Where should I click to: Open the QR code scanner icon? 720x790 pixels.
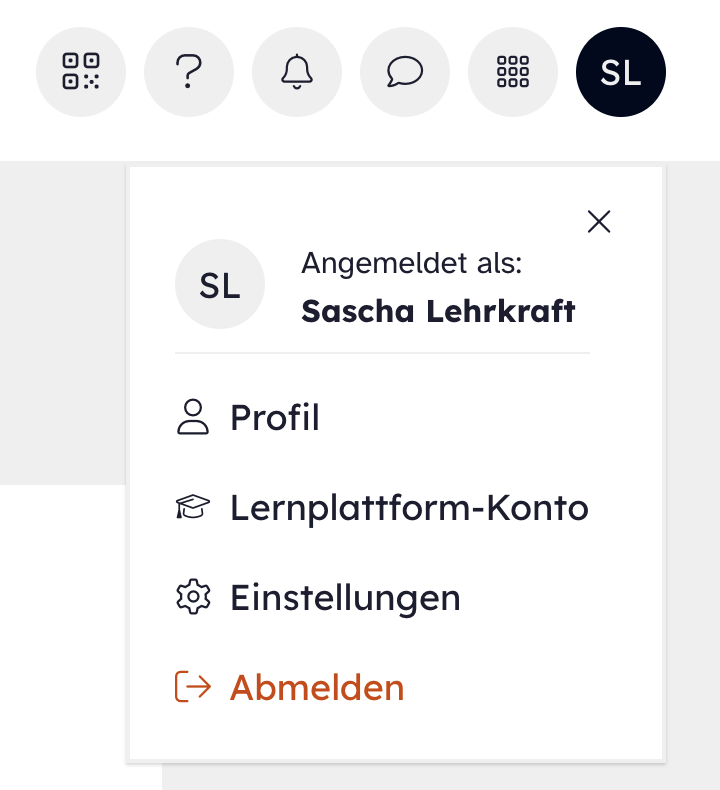click(x=81, y=72)
